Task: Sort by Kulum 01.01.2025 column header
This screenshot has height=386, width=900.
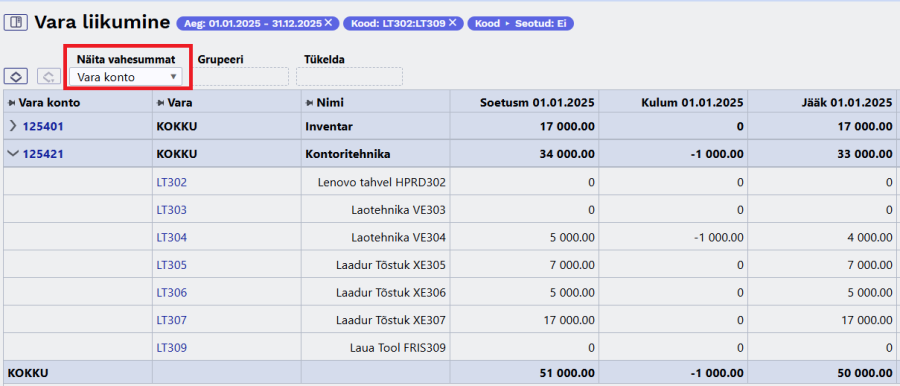Action: pyautogui.click(x=692, y=103)
